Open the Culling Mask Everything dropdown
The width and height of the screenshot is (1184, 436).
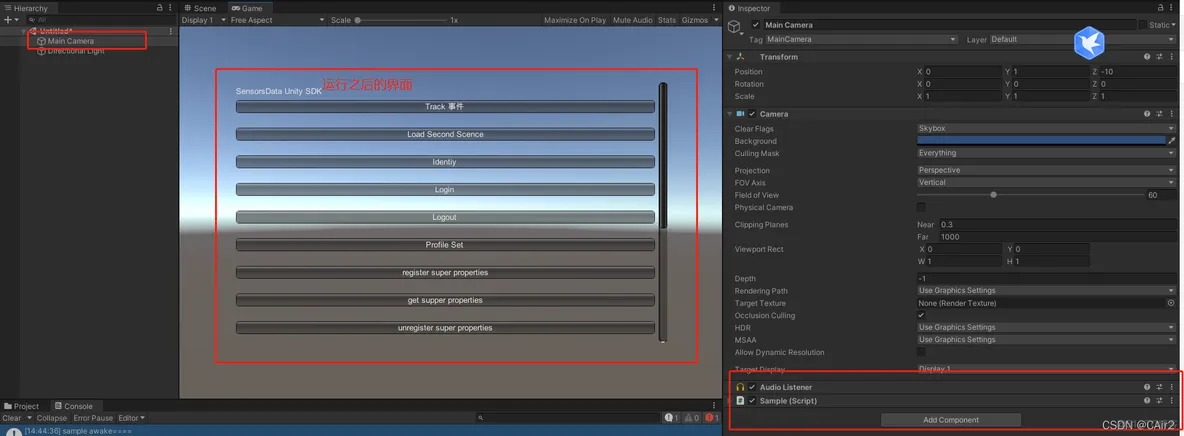pos(1047,153)
